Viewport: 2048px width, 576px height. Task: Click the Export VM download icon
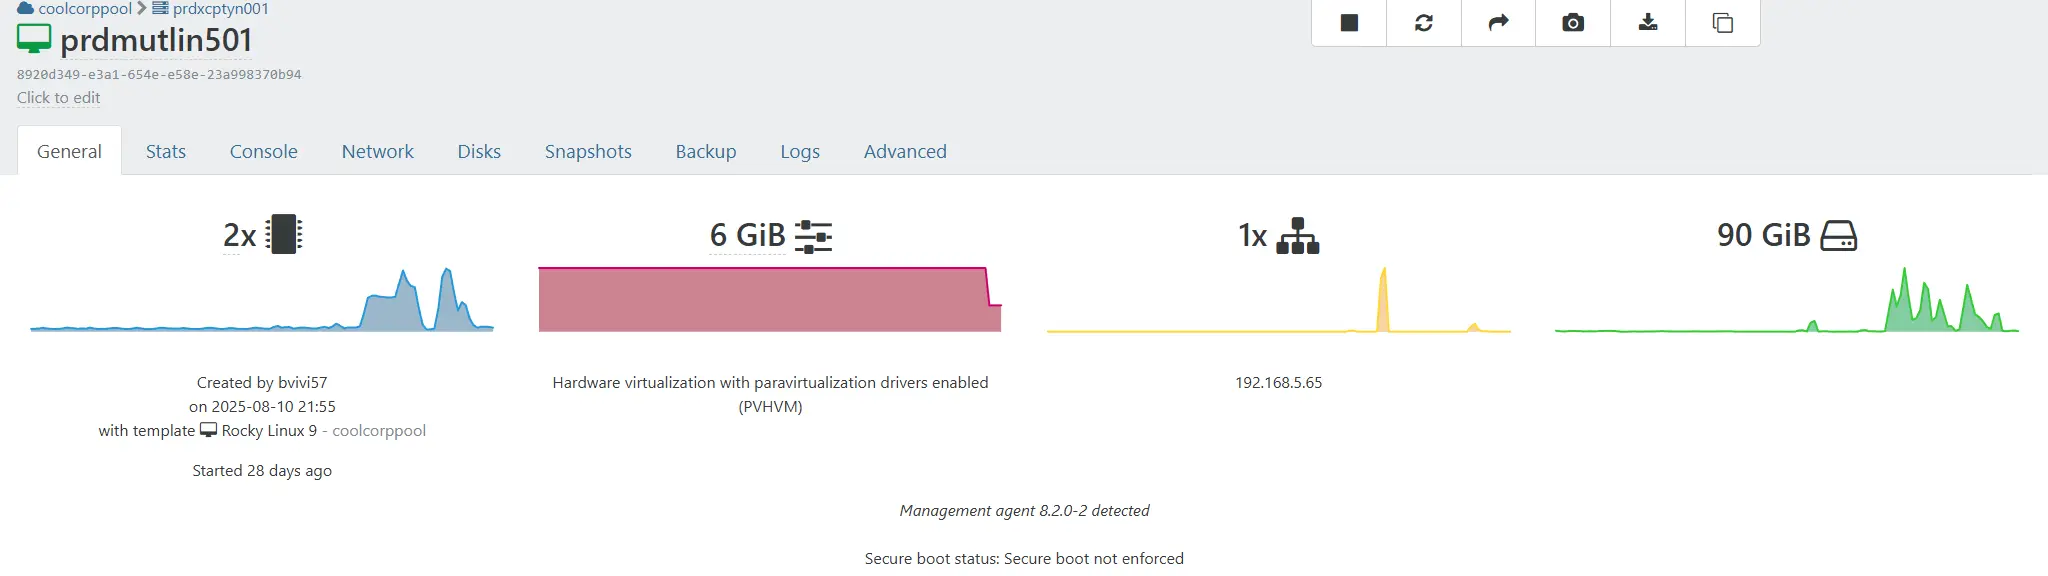tap(1648, 23)
